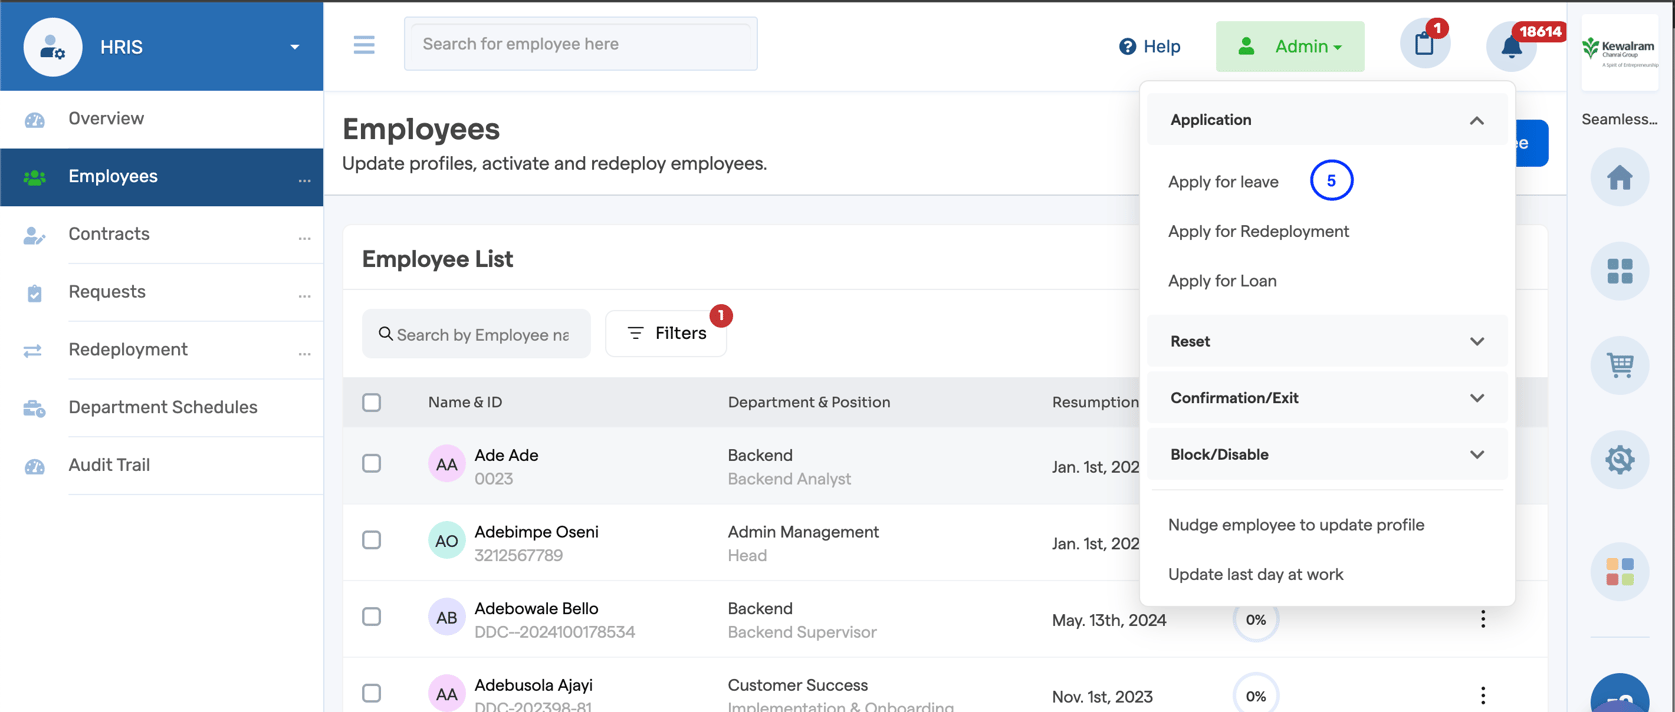
Task: Open Requests options ellipsis
Action: point(304,296)
